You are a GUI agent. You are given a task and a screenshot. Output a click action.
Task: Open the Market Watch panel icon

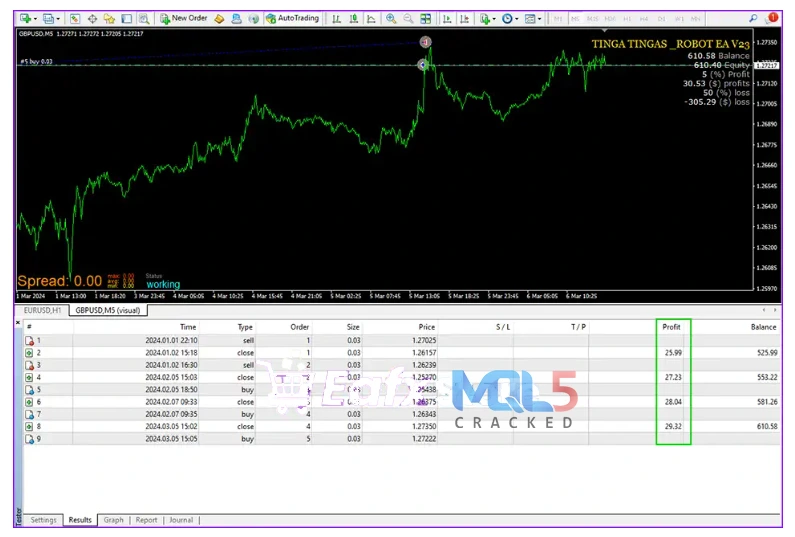click(77, 18)
